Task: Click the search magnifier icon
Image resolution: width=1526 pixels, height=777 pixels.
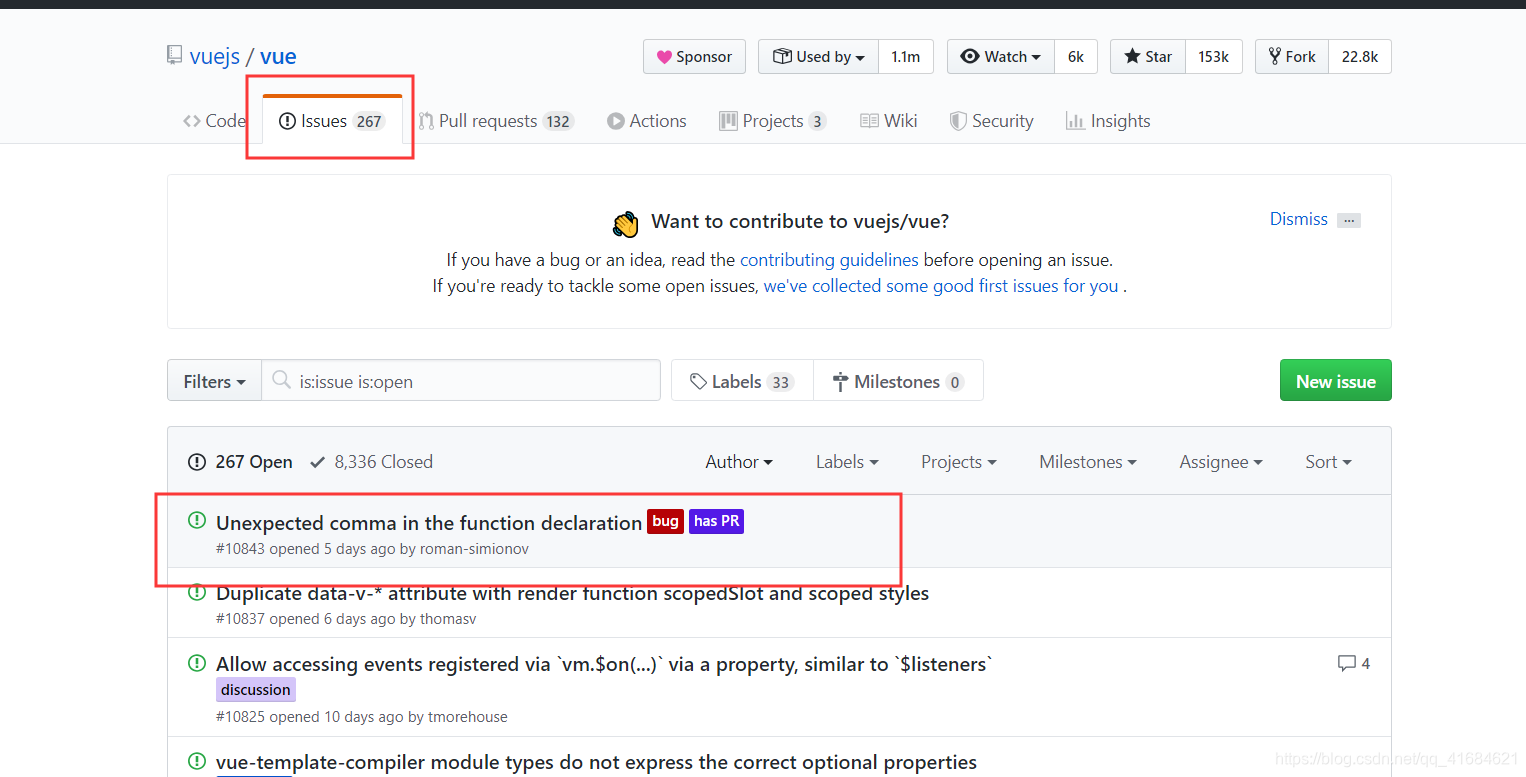Action: (283, 382)
